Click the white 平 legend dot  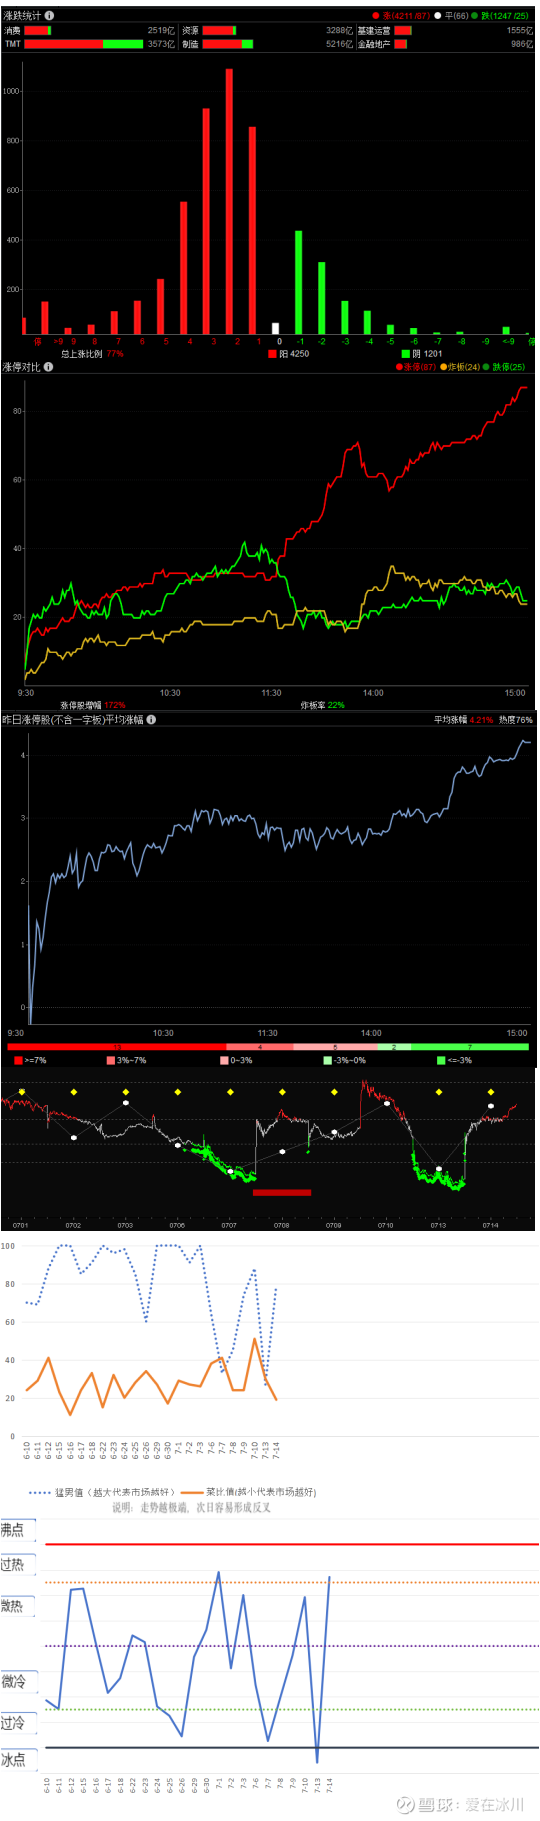(438, 16)
